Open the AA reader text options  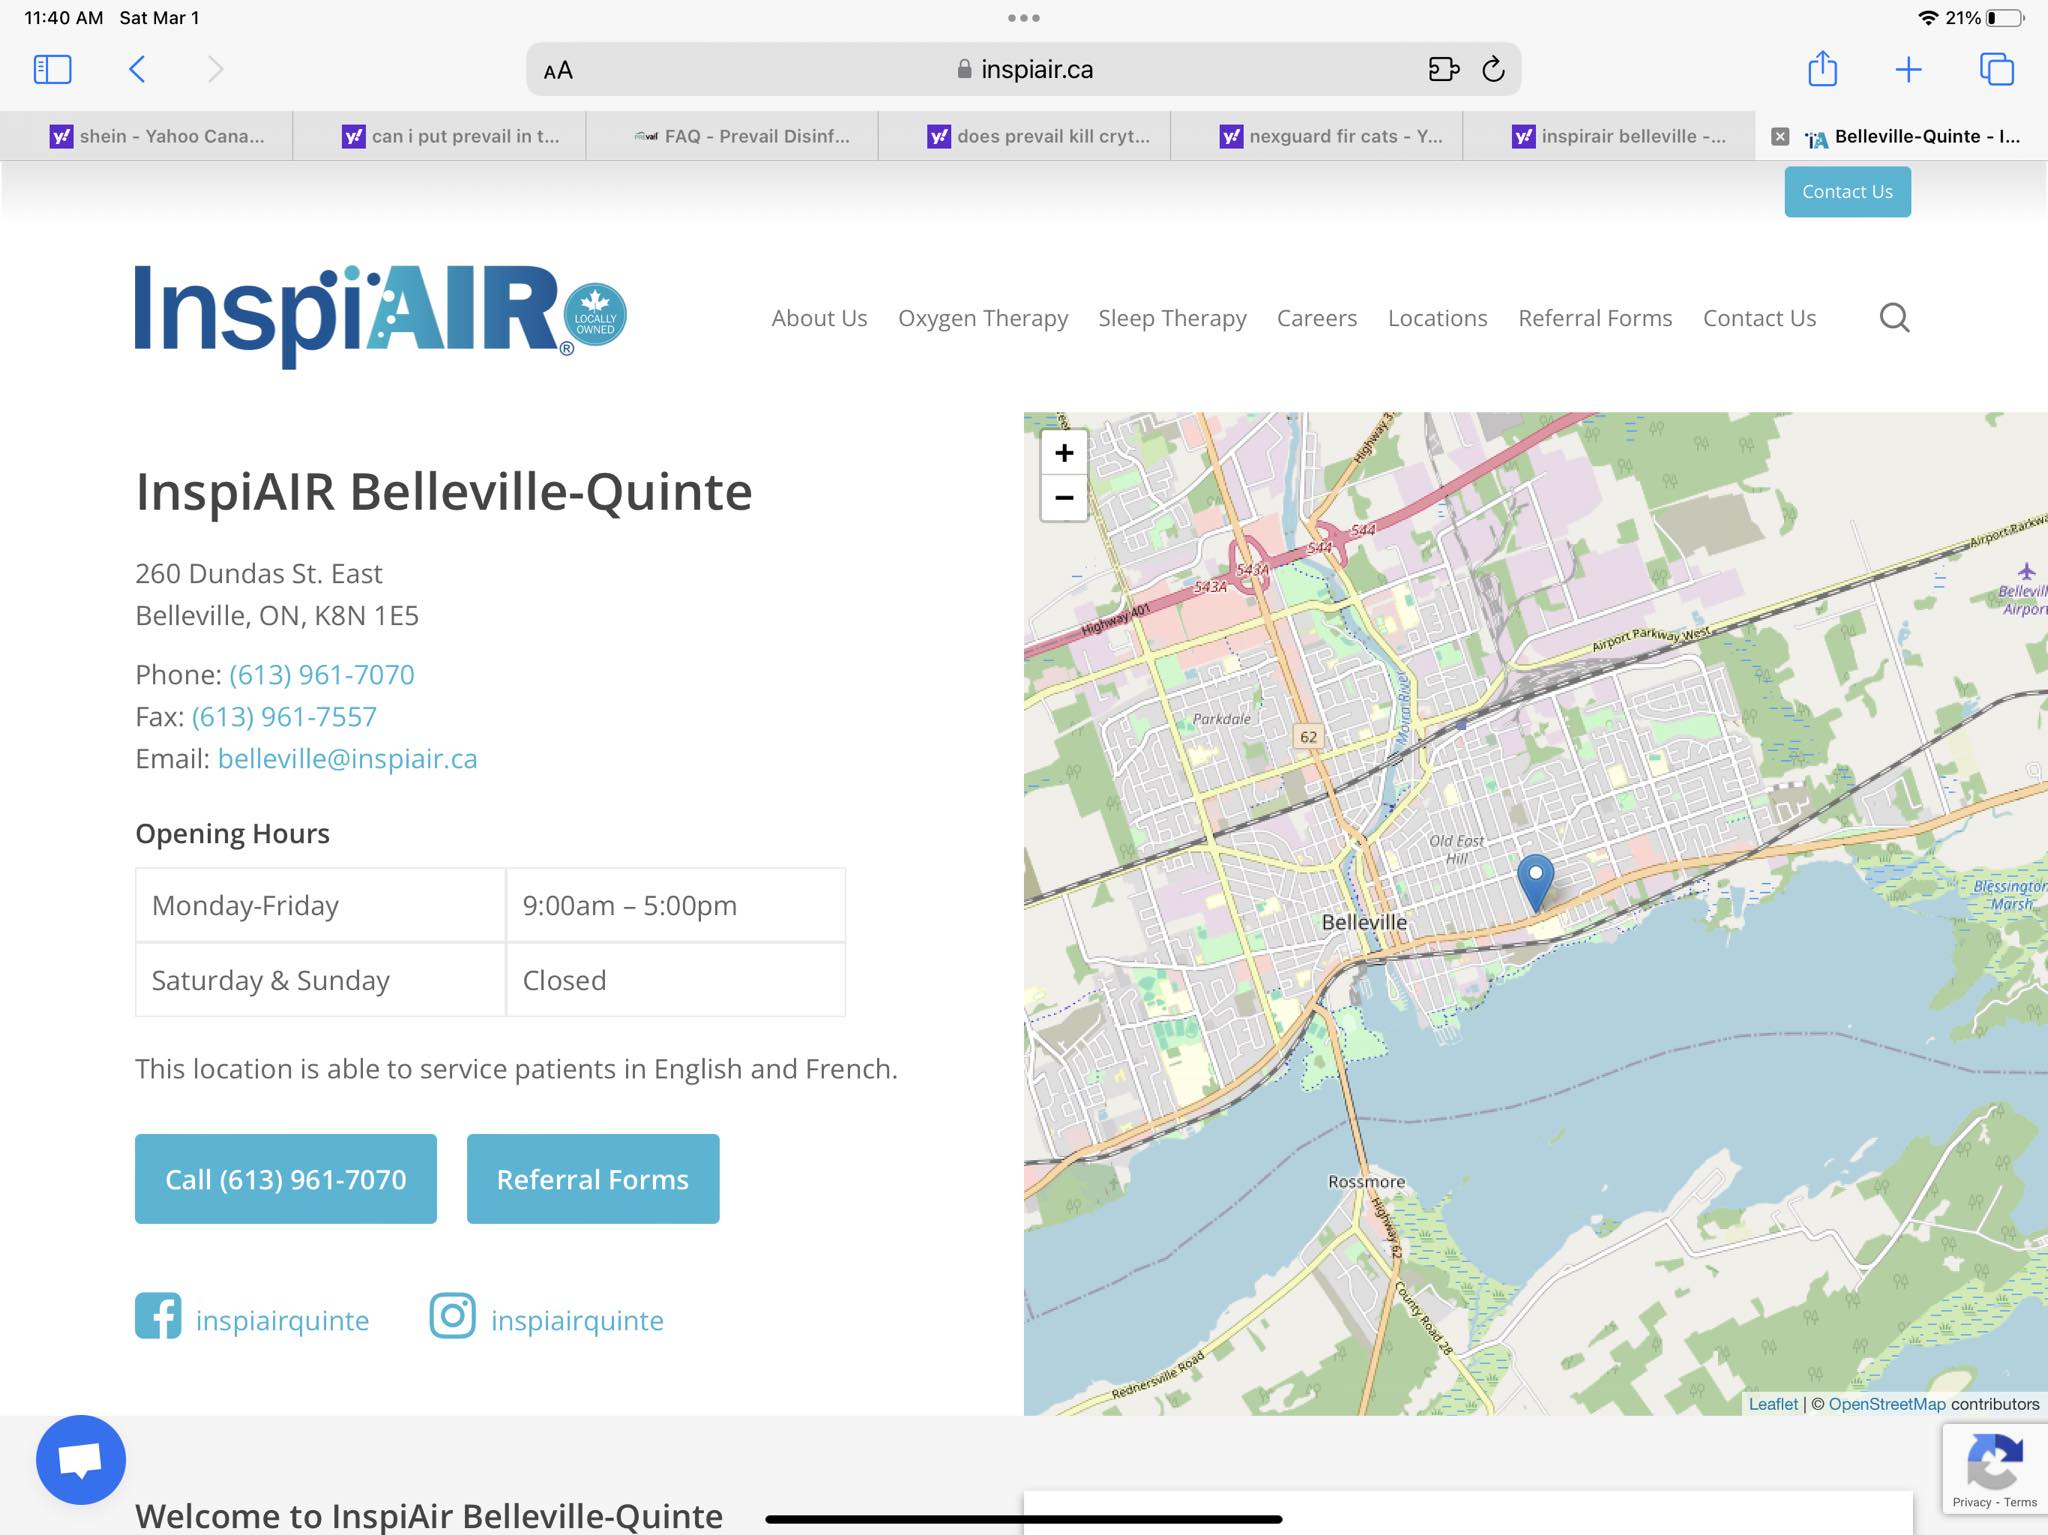click(x=558, y=70)
